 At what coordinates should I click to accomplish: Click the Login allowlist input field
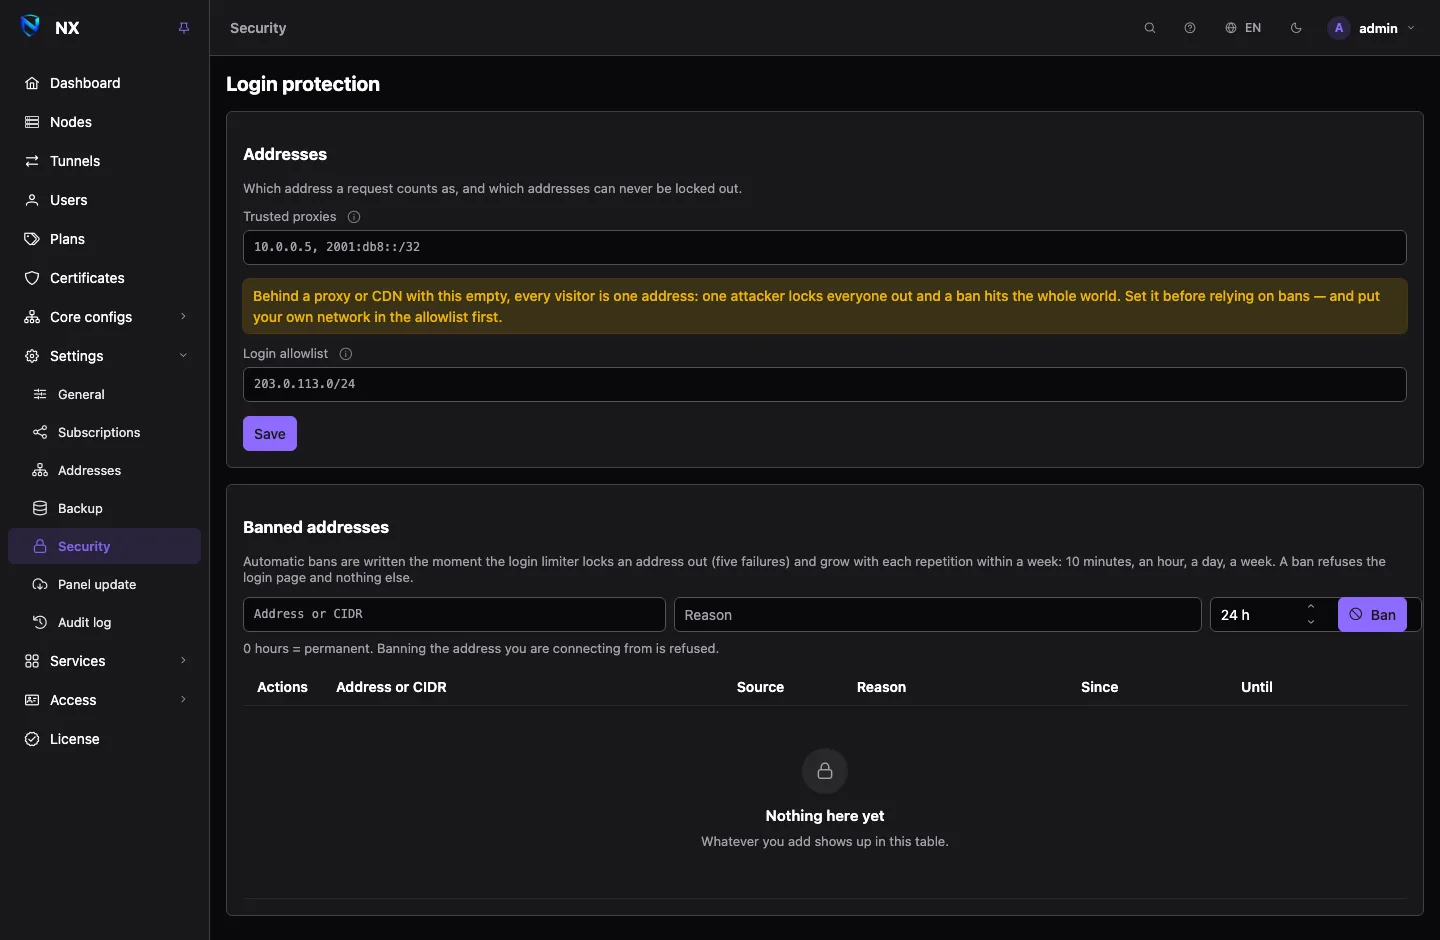tap(824, 384)
